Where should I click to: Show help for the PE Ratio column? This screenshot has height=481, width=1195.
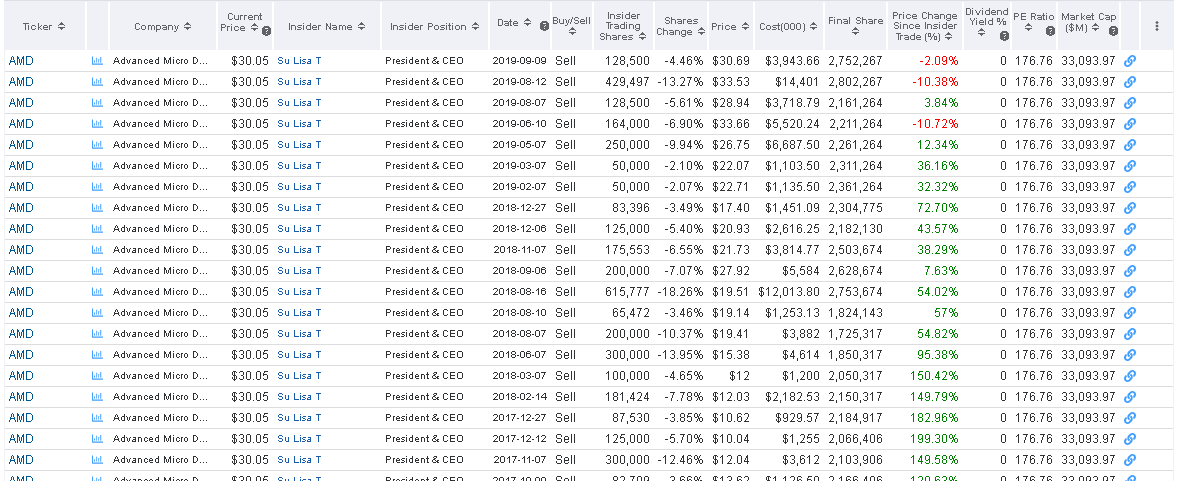pyautogui.click(x=1050, y=31)
